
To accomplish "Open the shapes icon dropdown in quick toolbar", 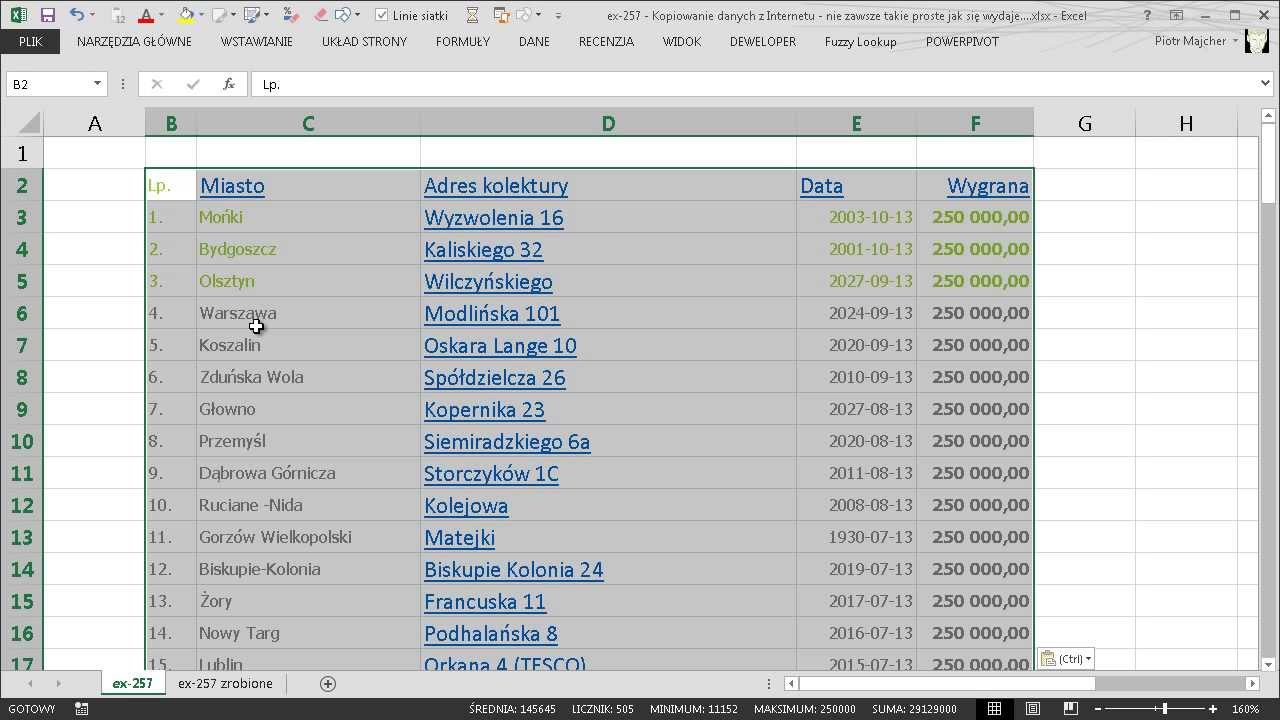I will coord(357,15).
